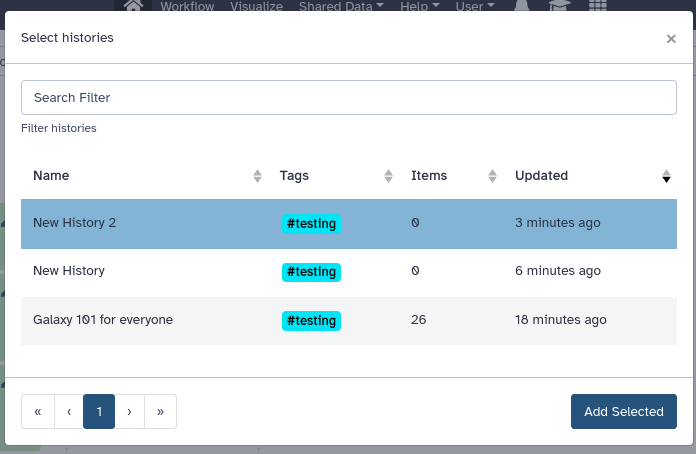This screenshot has width=696, height=454.
Task: Click '6 minutes ago' updated cell
Action: coord(558,271)
